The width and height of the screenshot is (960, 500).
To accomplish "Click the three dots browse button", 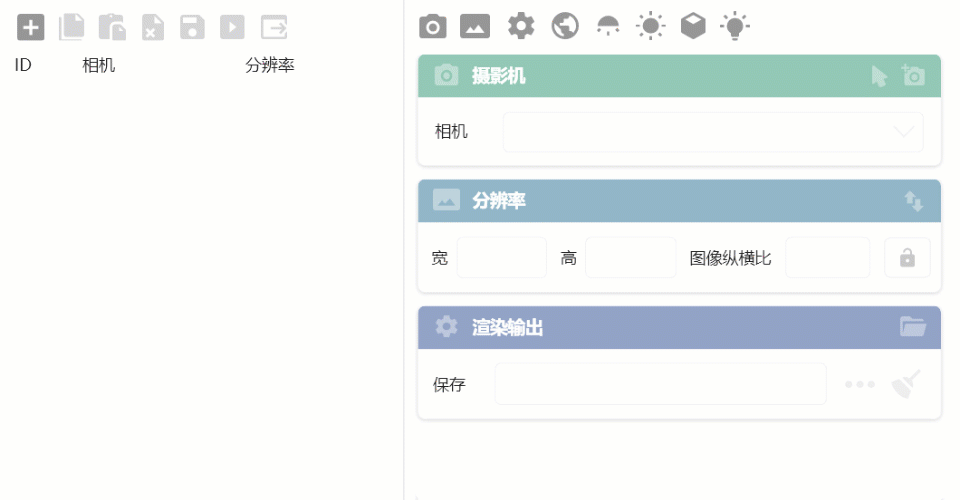I will coord(860,384).
